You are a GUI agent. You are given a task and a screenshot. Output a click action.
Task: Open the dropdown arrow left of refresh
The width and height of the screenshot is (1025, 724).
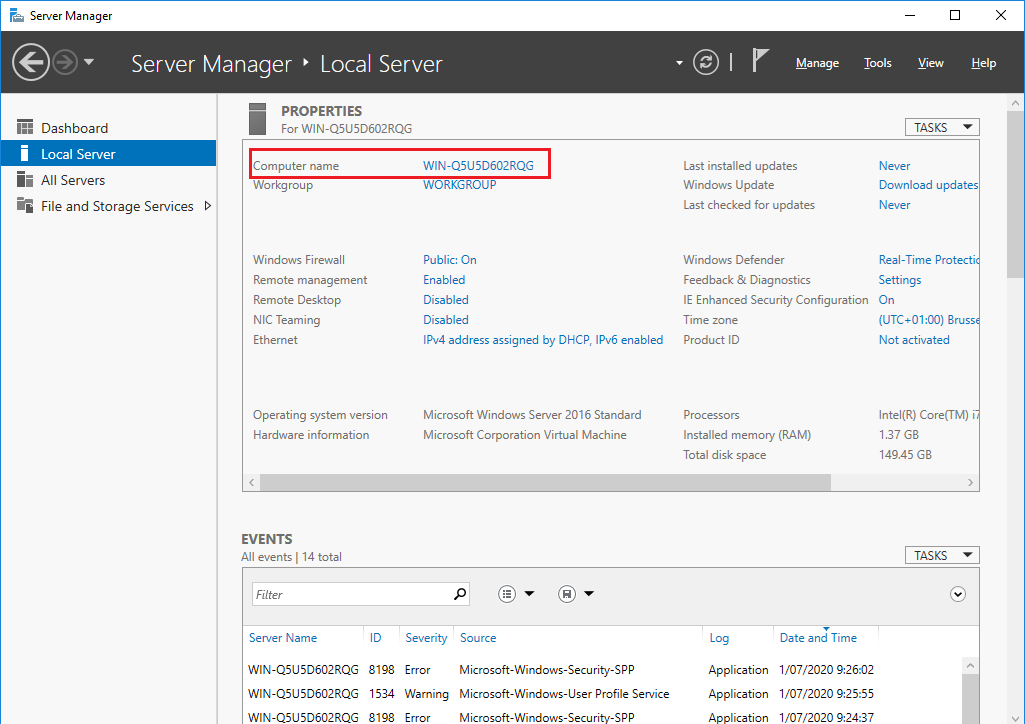click(x=679, y=63)
